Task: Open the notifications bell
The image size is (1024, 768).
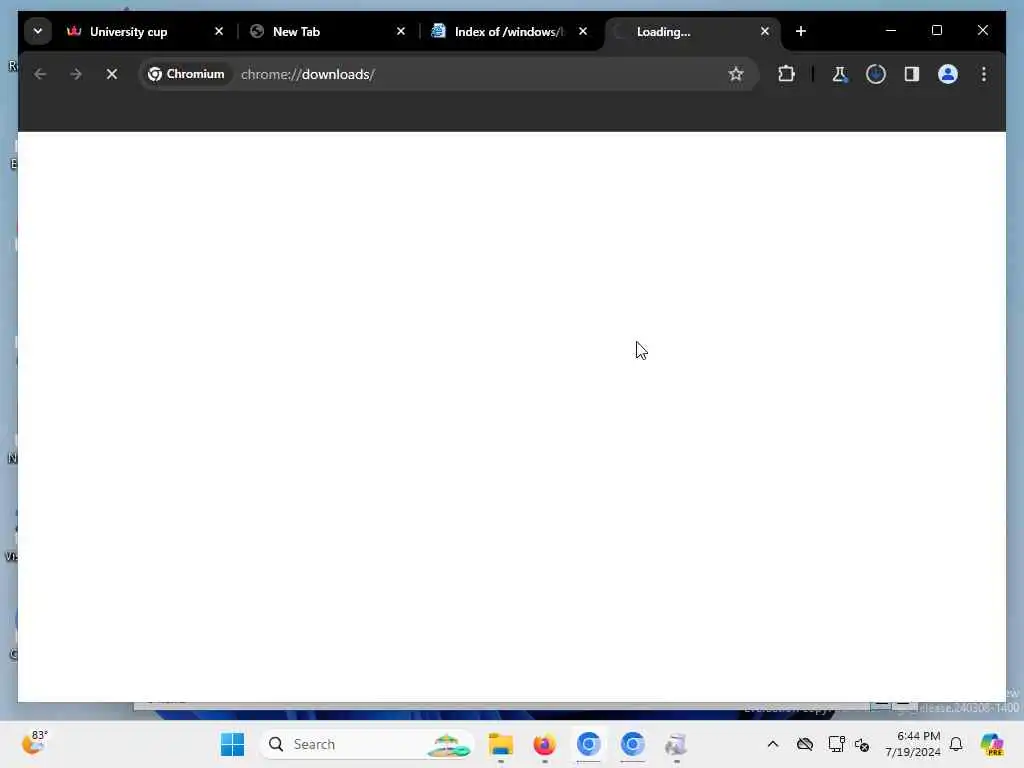Action: (956, 744)
